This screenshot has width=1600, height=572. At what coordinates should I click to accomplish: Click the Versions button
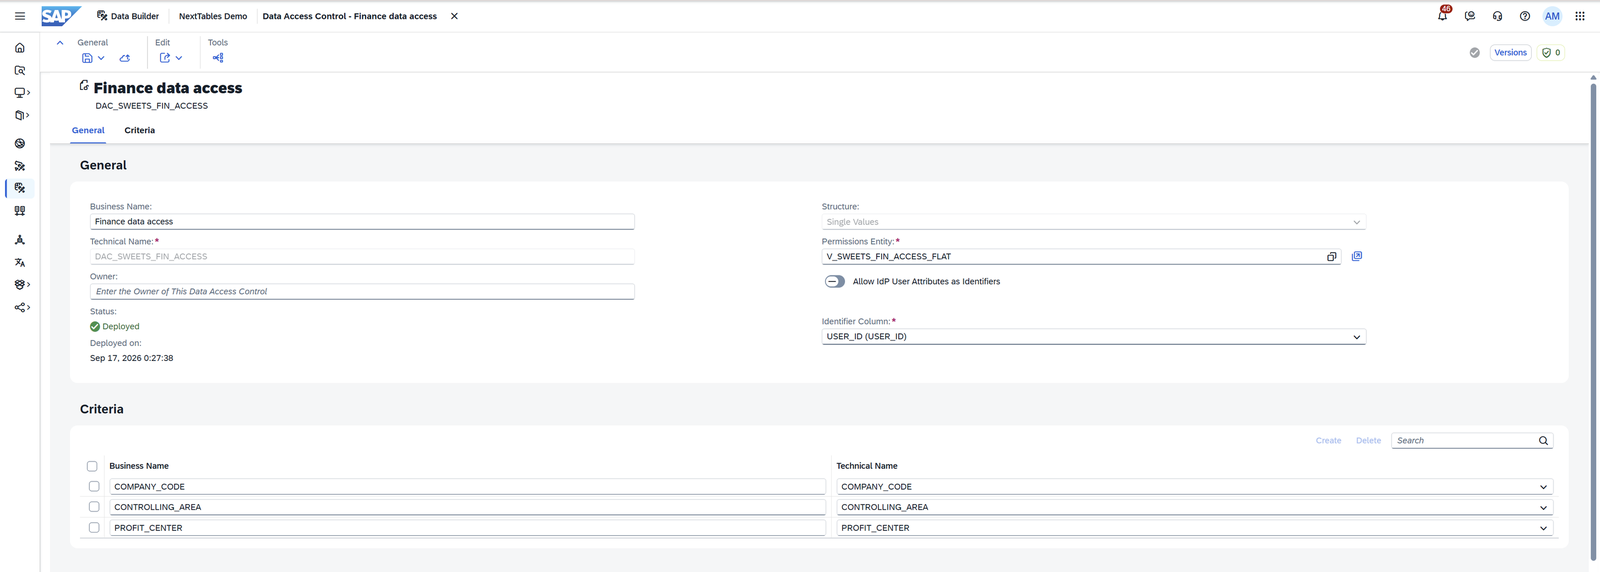[x=1510, y=53]
